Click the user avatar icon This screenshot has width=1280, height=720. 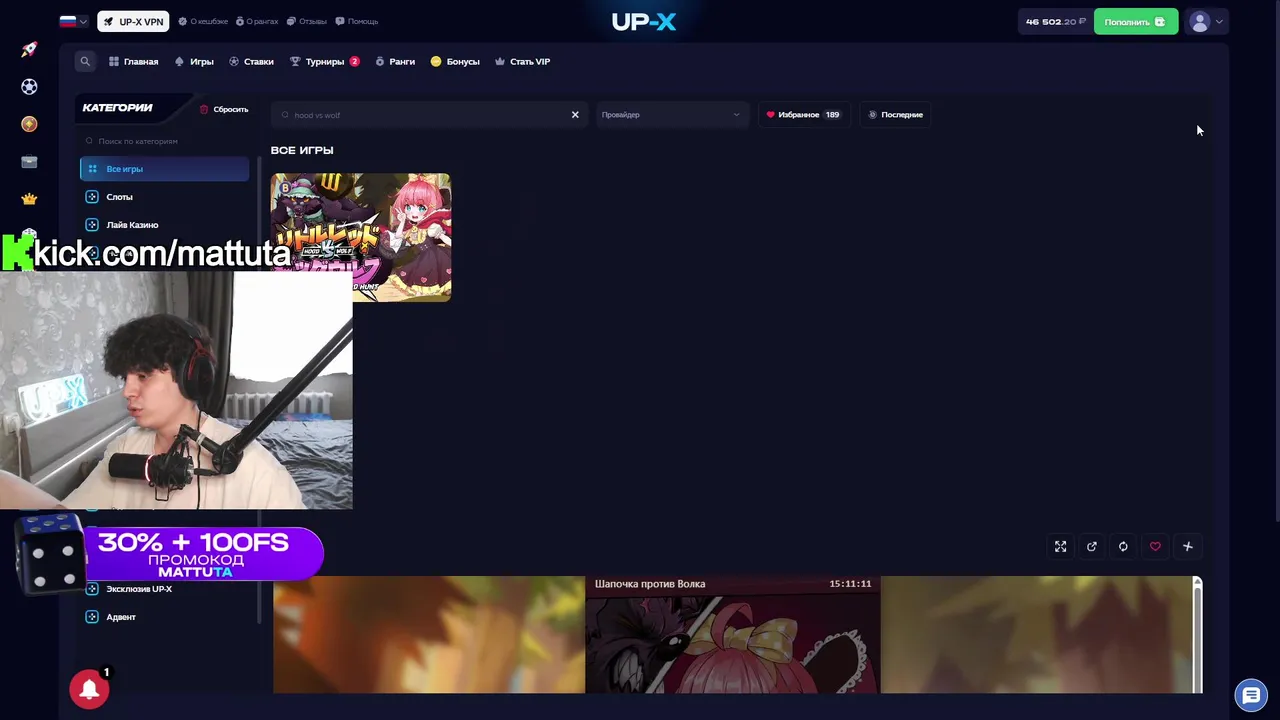(1200, 22)
